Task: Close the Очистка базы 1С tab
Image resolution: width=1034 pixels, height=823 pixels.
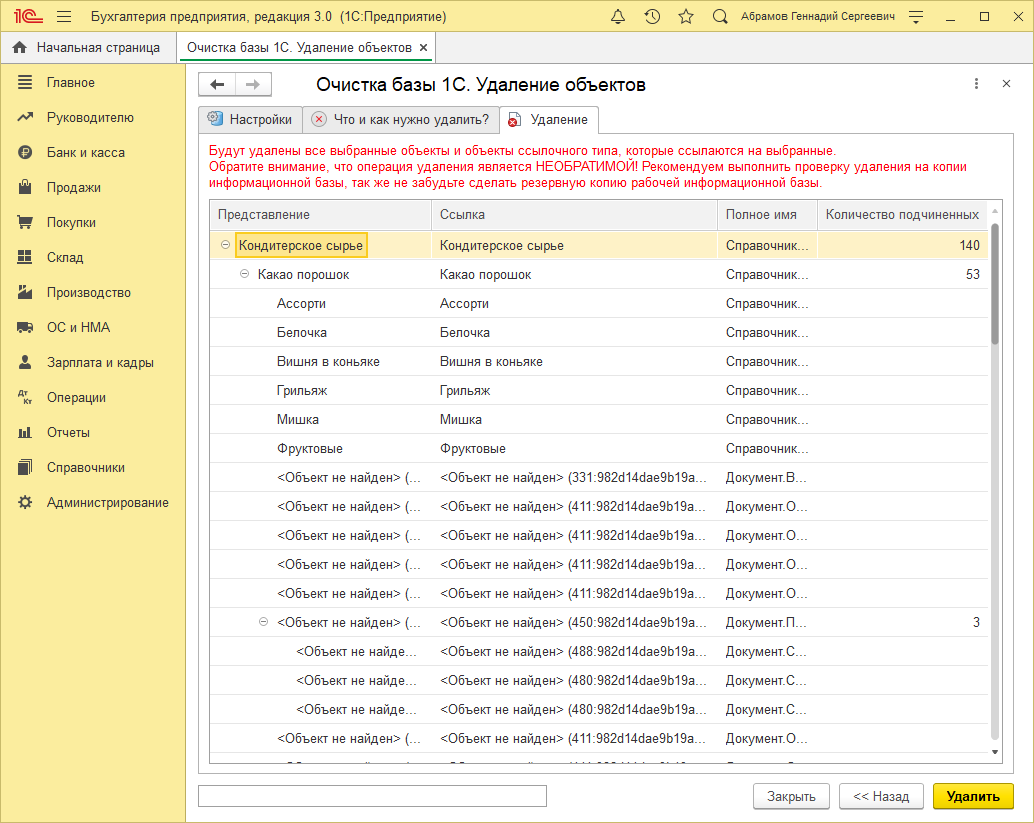Action: click(x=423, y=48)
